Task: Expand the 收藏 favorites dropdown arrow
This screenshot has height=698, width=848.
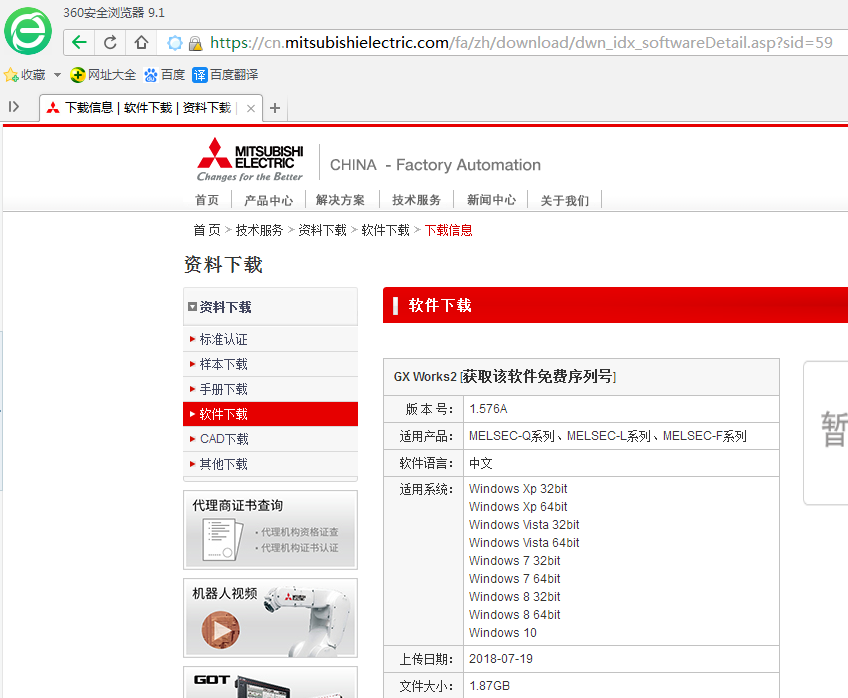Action: [x=57, y=75]
